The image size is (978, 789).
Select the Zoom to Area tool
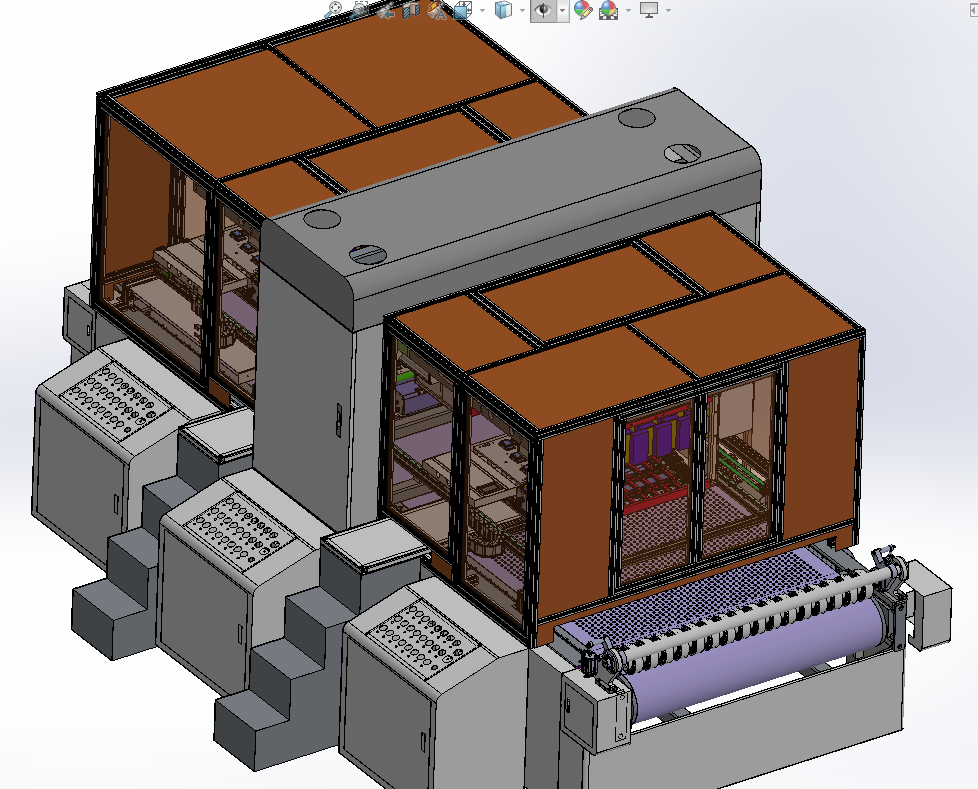pyautogui.click(x=360, y=9)
